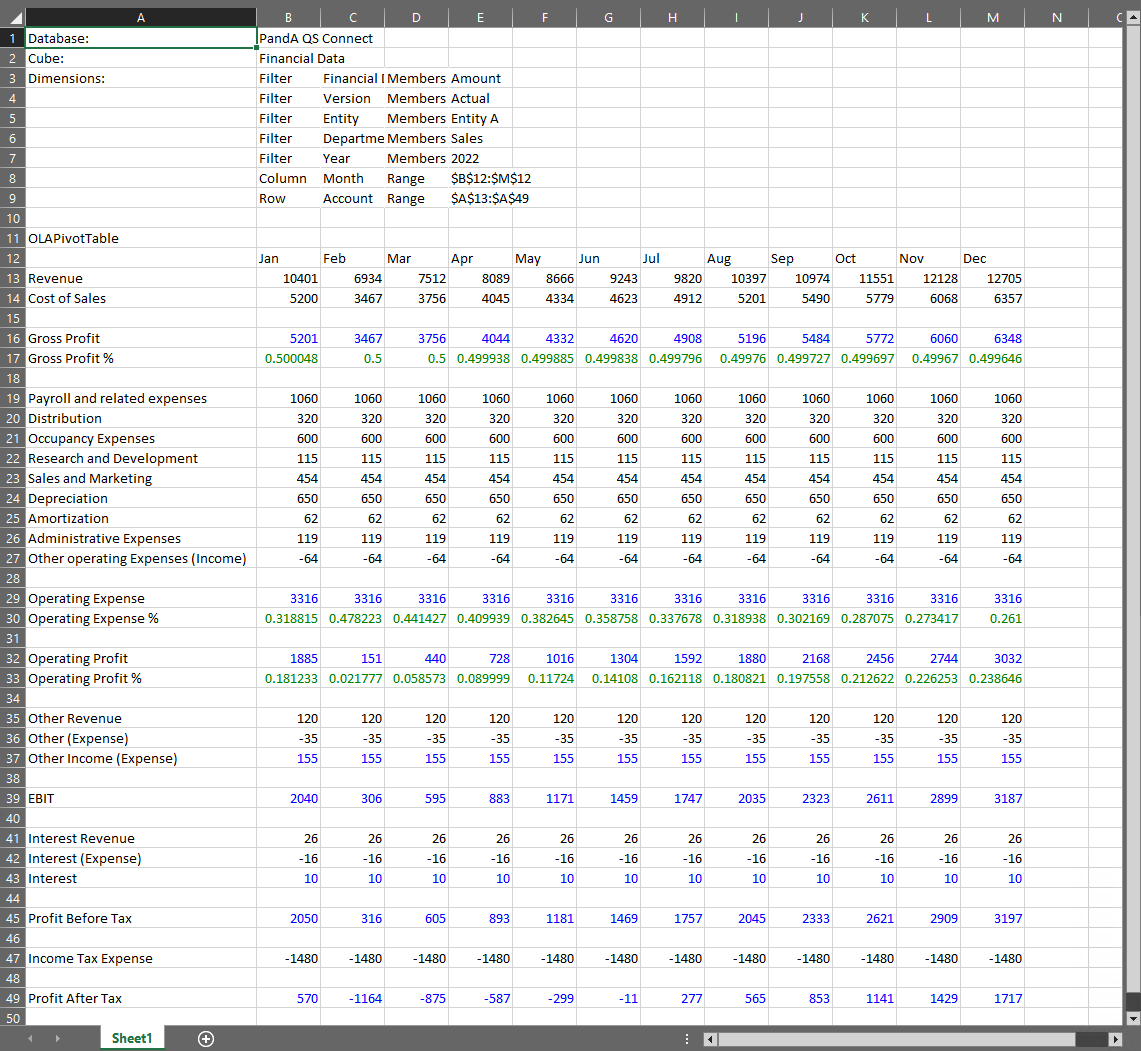This screenshot has width=1141, height=1051.
Task: Click the horizontal scrollbar right arrow
Action: click(1116, 1038)
